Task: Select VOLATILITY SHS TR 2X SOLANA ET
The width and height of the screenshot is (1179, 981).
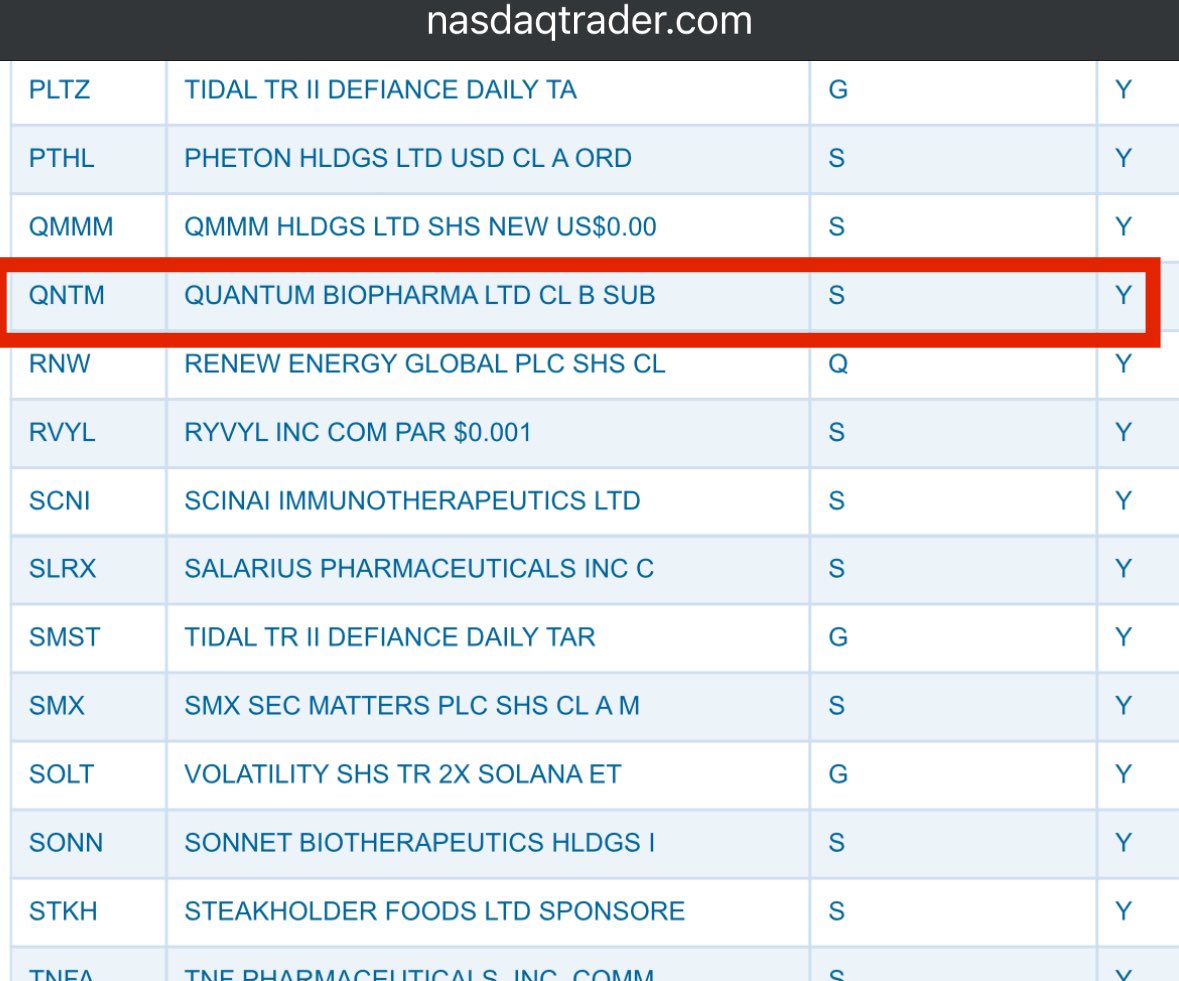Action: pyautogui.click(x=402, y=774)
